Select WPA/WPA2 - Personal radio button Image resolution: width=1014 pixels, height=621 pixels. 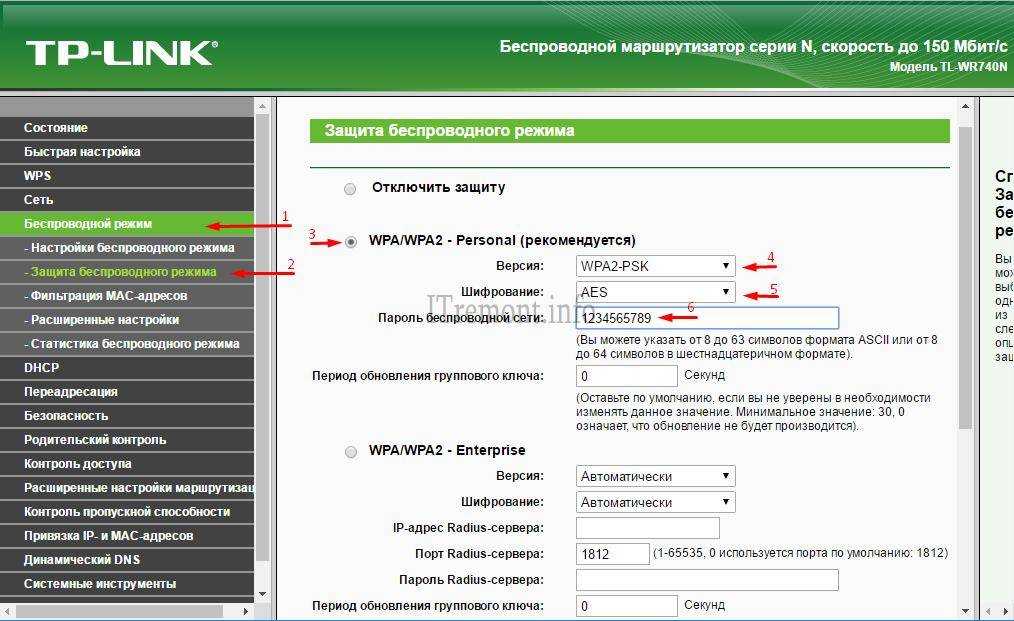[x=350, y=241]
